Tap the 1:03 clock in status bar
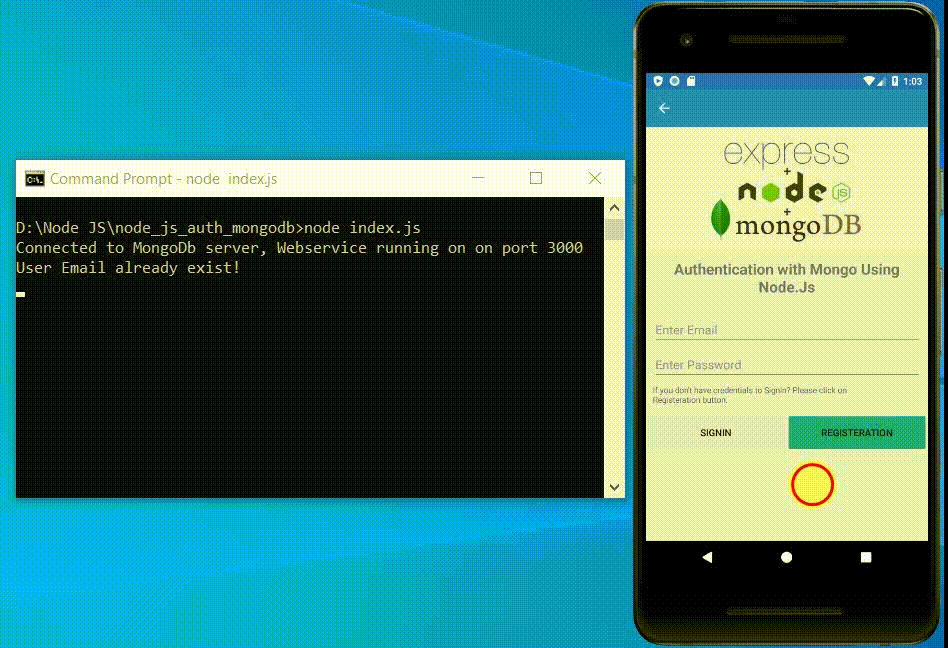948x648 pixels. (x=912, y=82)
